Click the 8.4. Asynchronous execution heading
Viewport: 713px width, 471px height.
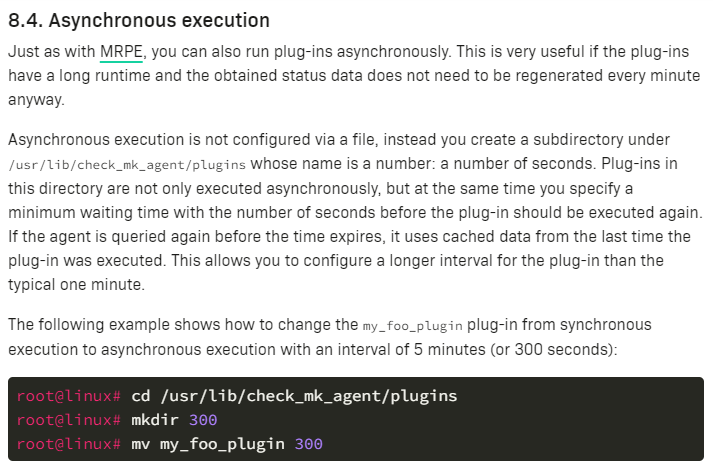pos(139,20)
